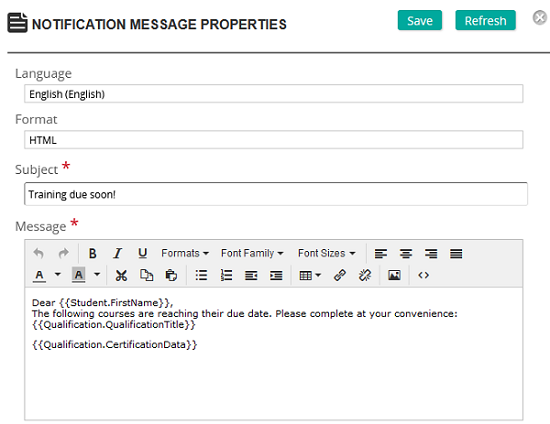Screen dimensions: 550x424
Task: Click the Save button
Action: (420, 20)
